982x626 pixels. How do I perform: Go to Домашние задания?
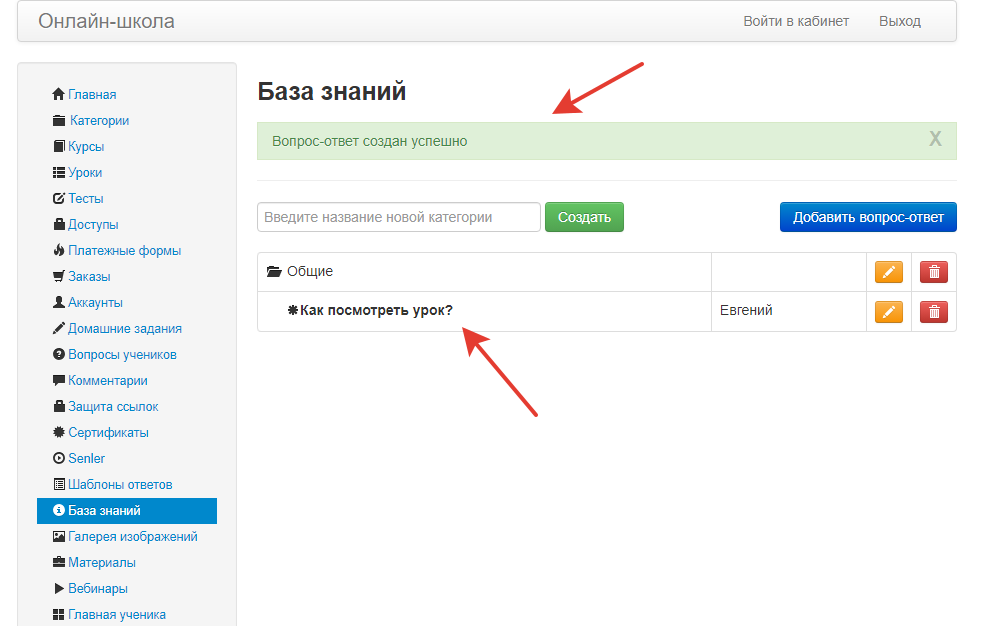tap(124, 329)
